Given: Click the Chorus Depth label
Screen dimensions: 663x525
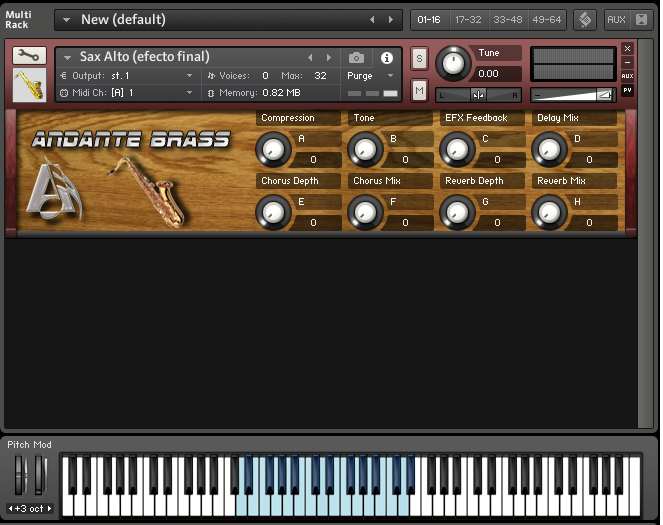Looking at the screenshot, I should coord(290,181).
